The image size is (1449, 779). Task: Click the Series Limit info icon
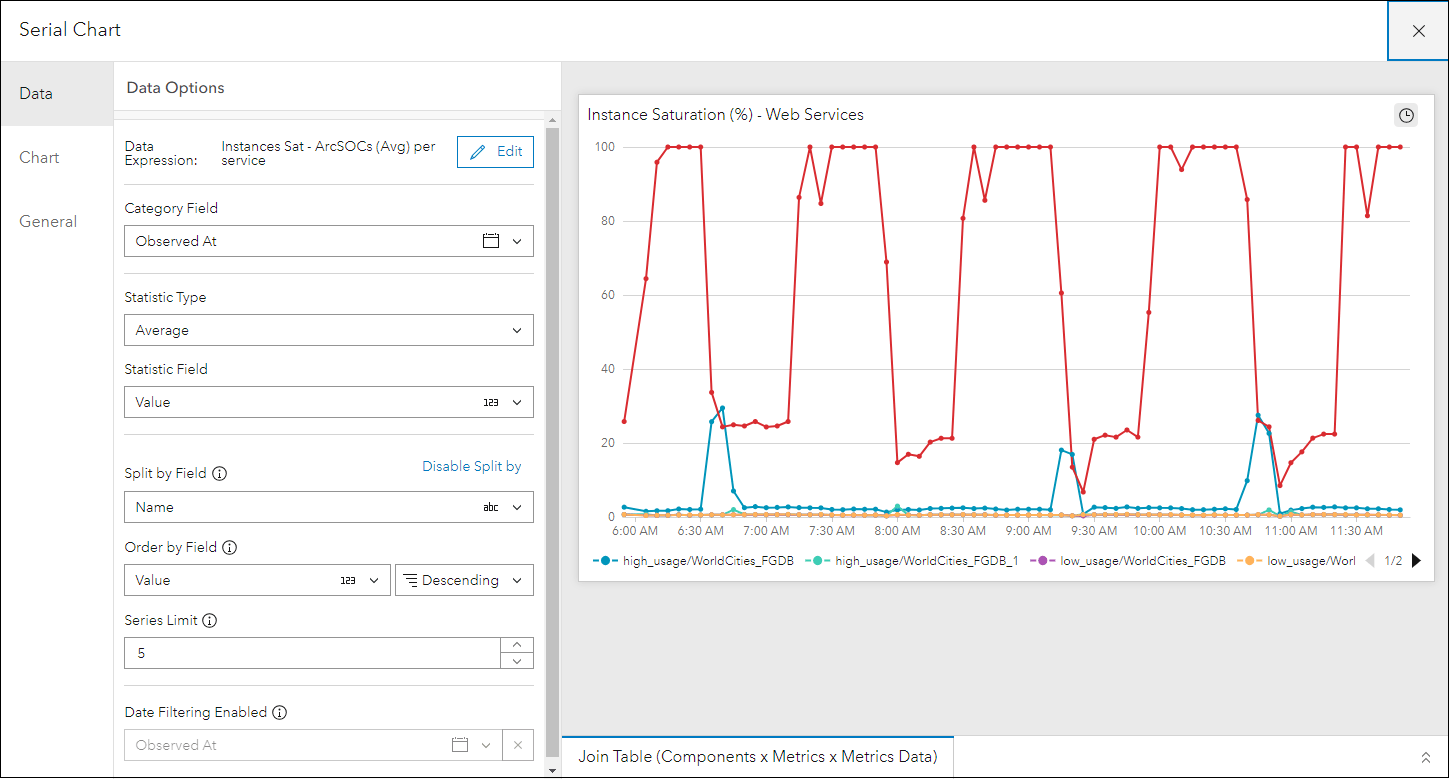209,621
